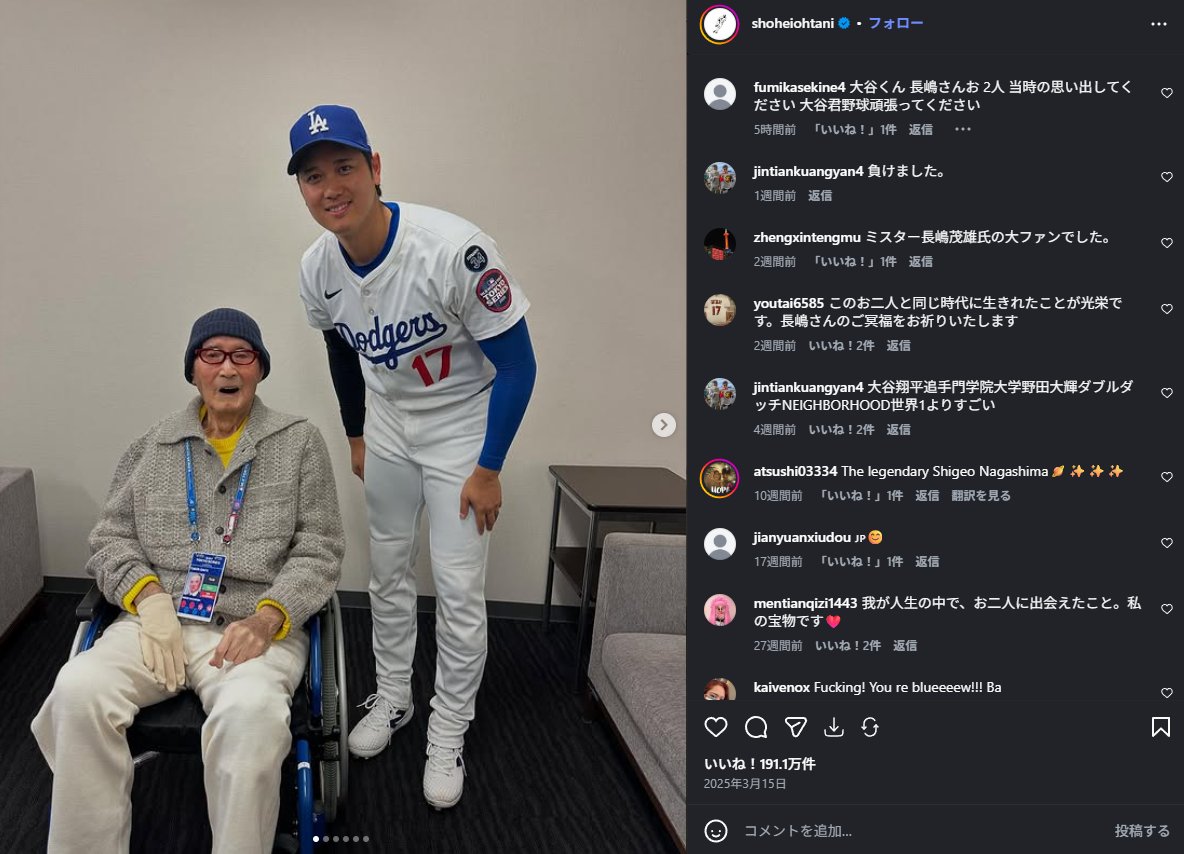Like youtai6585's comment heart
This screenshot has width=1184, height=854.
1167,309
